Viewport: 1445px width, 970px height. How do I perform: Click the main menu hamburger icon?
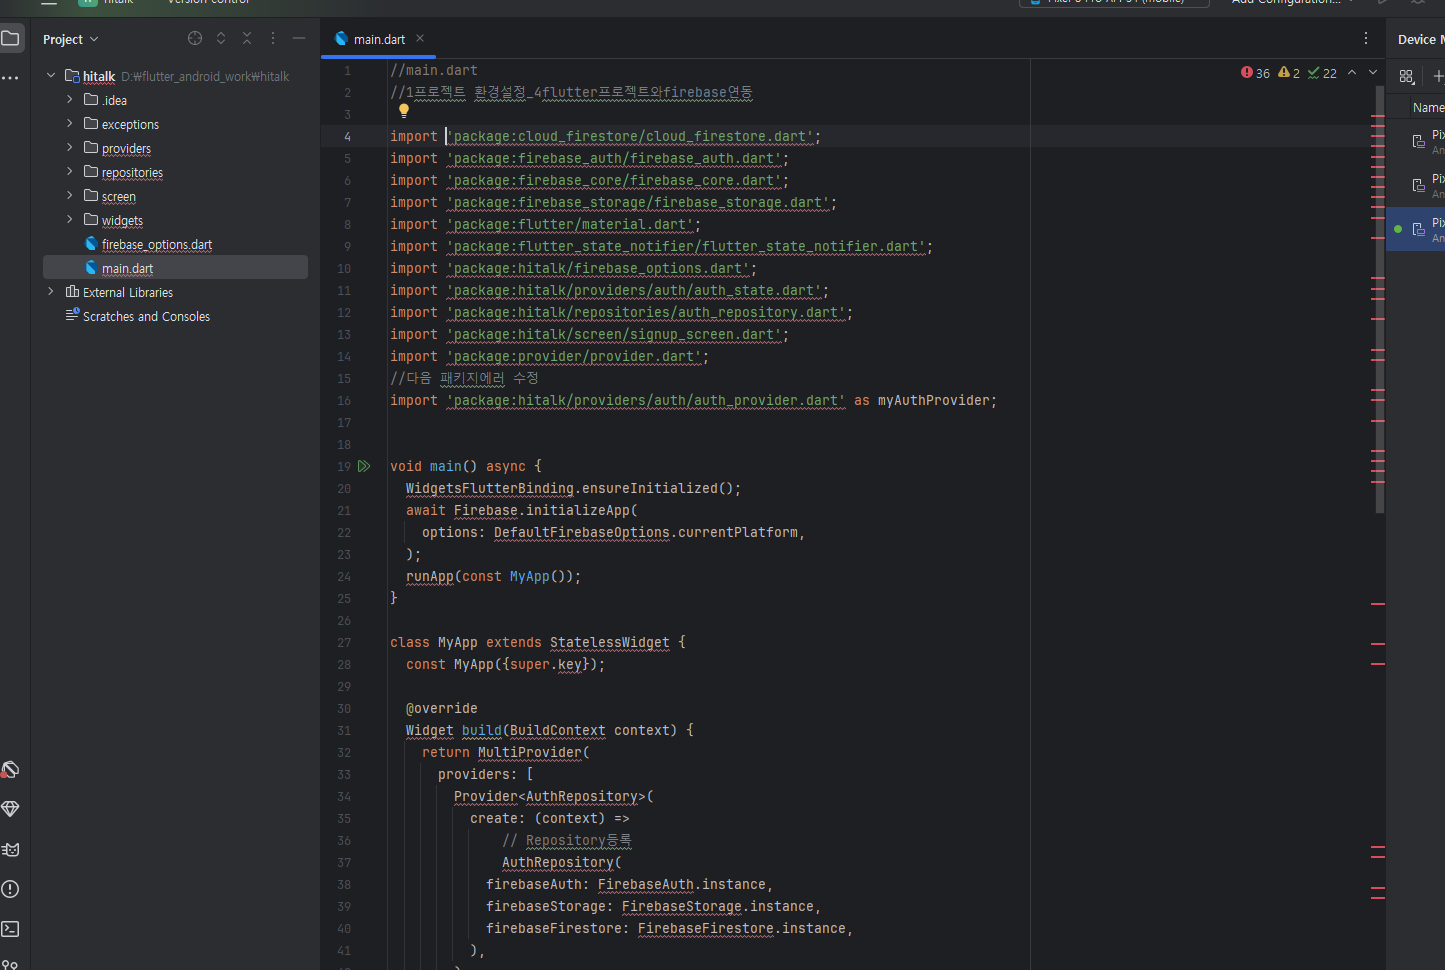49,3
